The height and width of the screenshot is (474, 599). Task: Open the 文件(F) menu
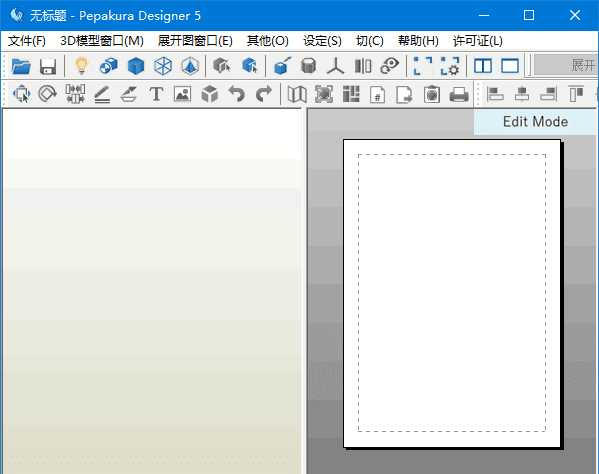pos(27,41)
